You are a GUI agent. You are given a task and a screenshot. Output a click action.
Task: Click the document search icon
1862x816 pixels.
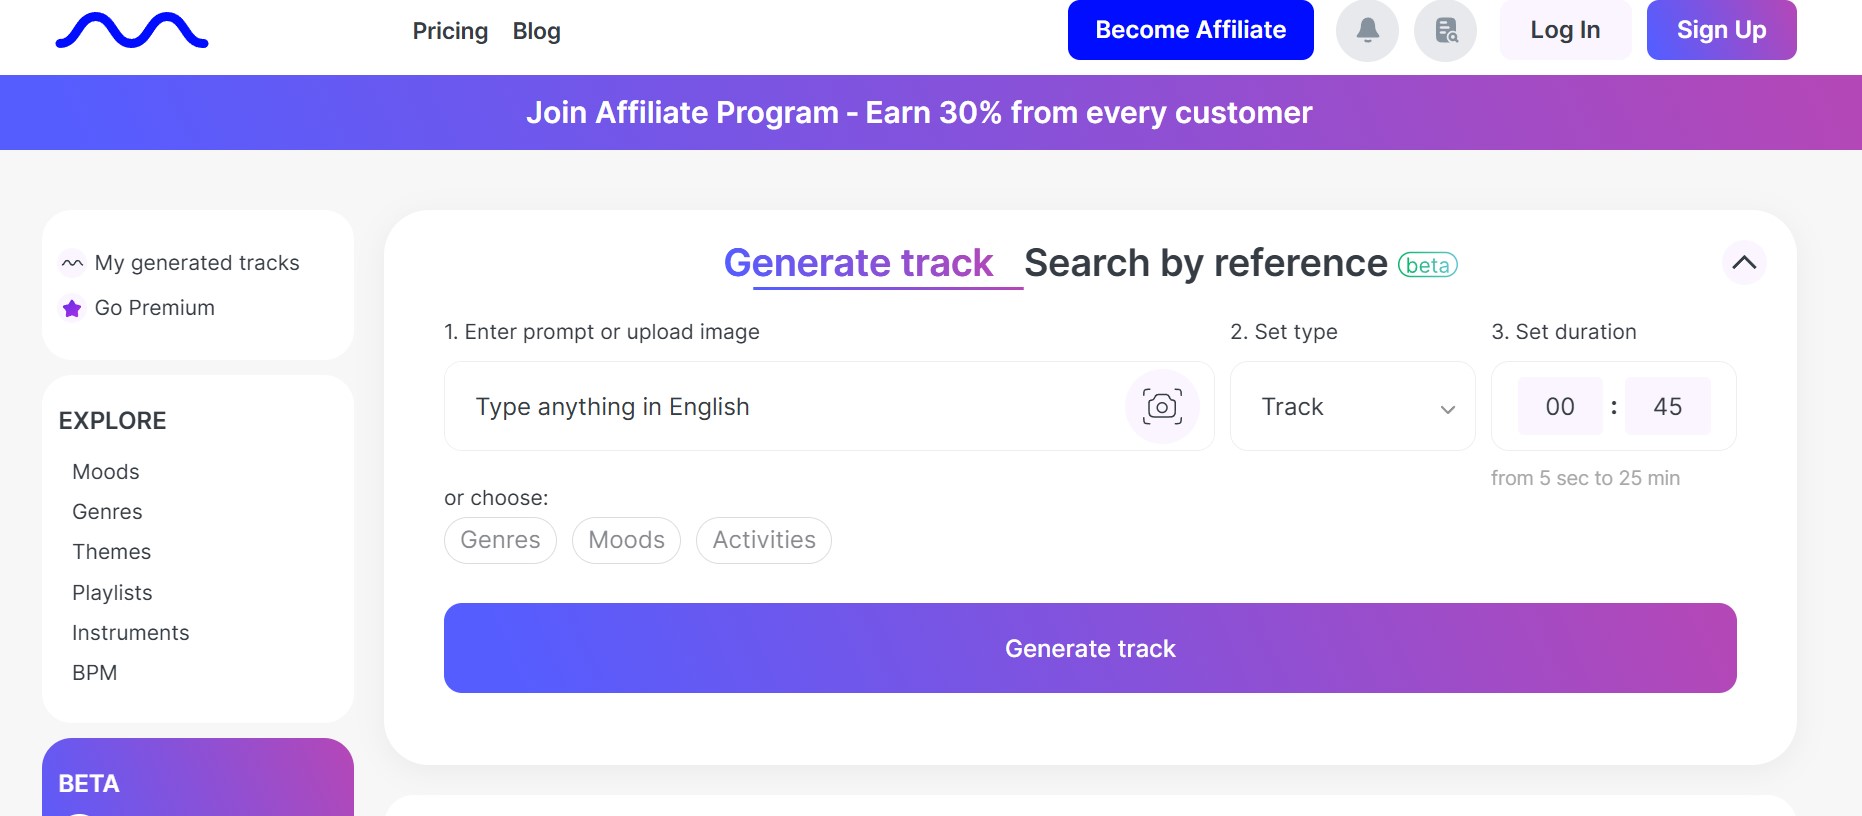(x=1445, y=31)
